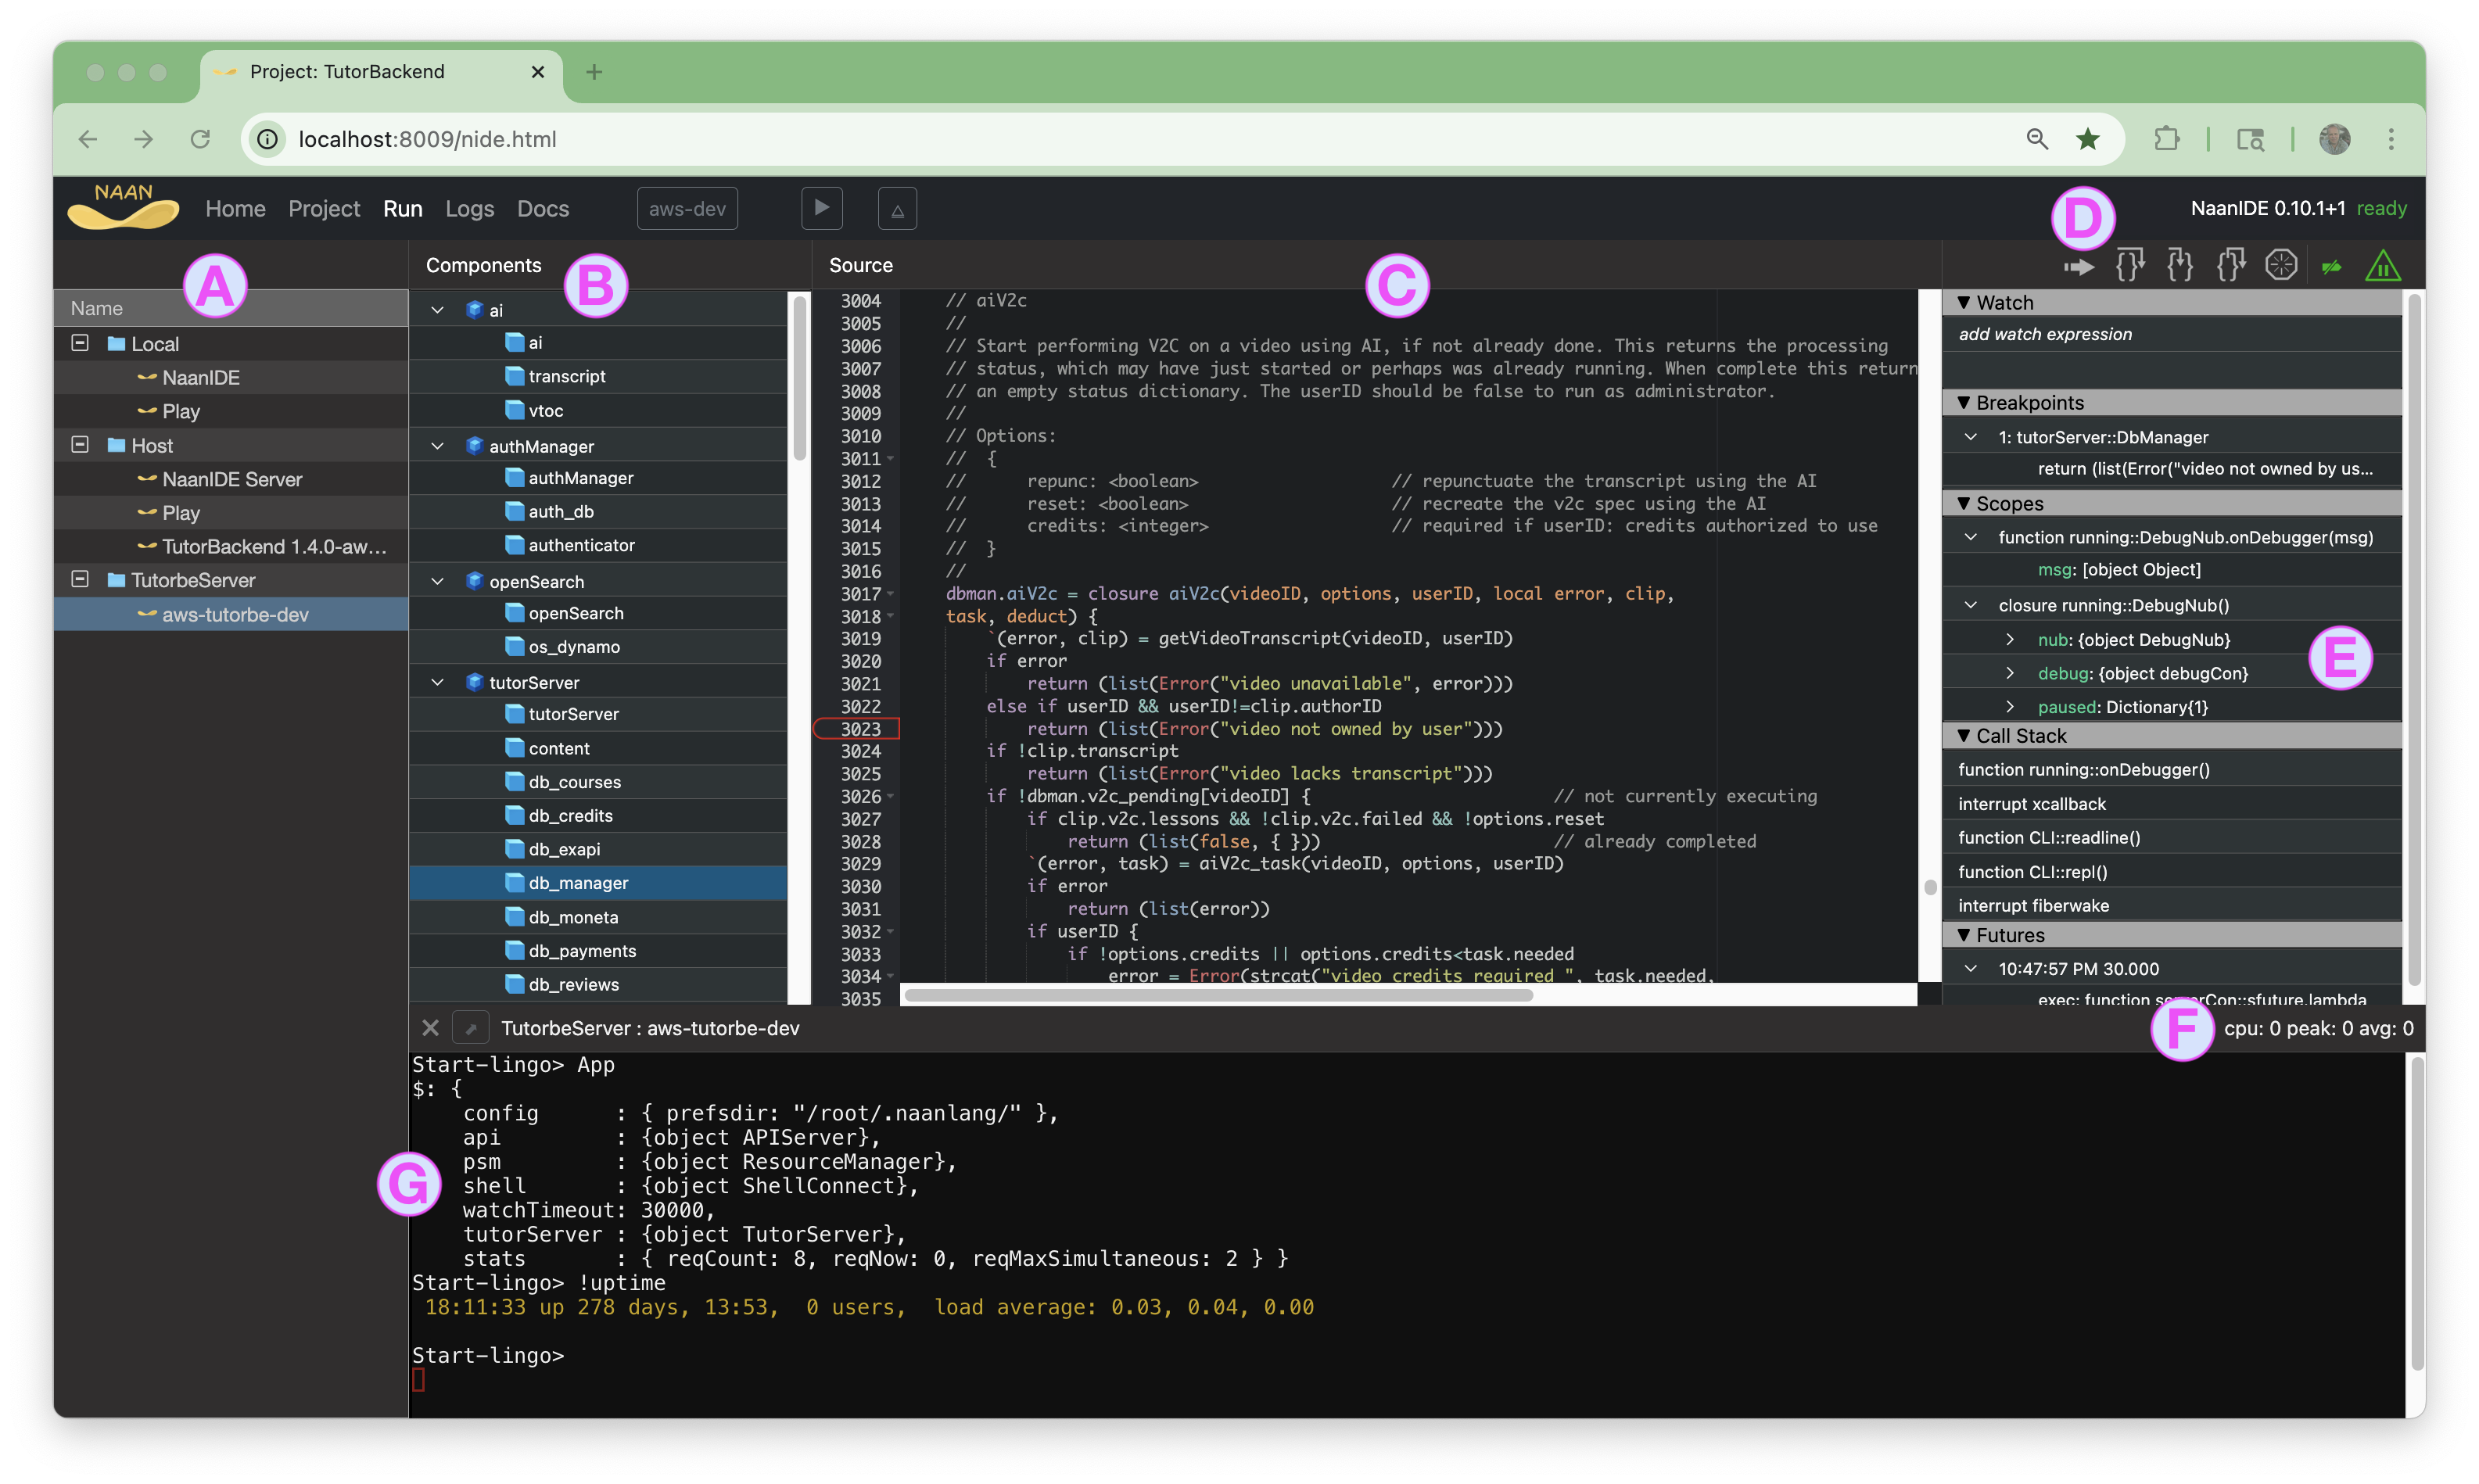Click the add watch expression field
The width and height of the screenshot is (2479, 1484).
pos(2045,334)
